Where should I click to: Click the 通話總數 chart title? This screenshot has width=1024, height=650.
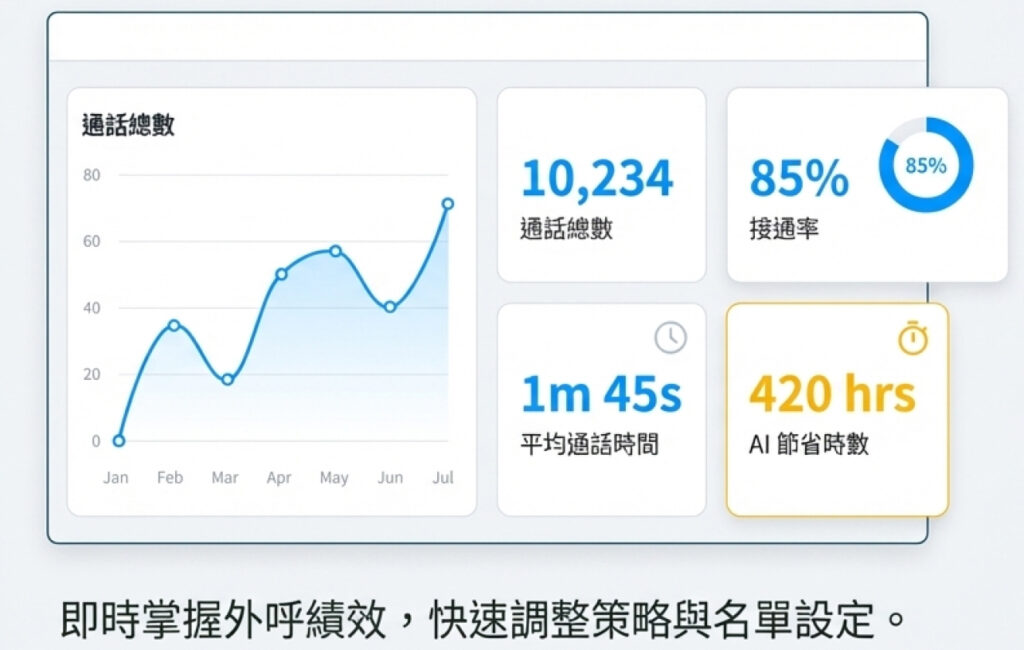128,125
